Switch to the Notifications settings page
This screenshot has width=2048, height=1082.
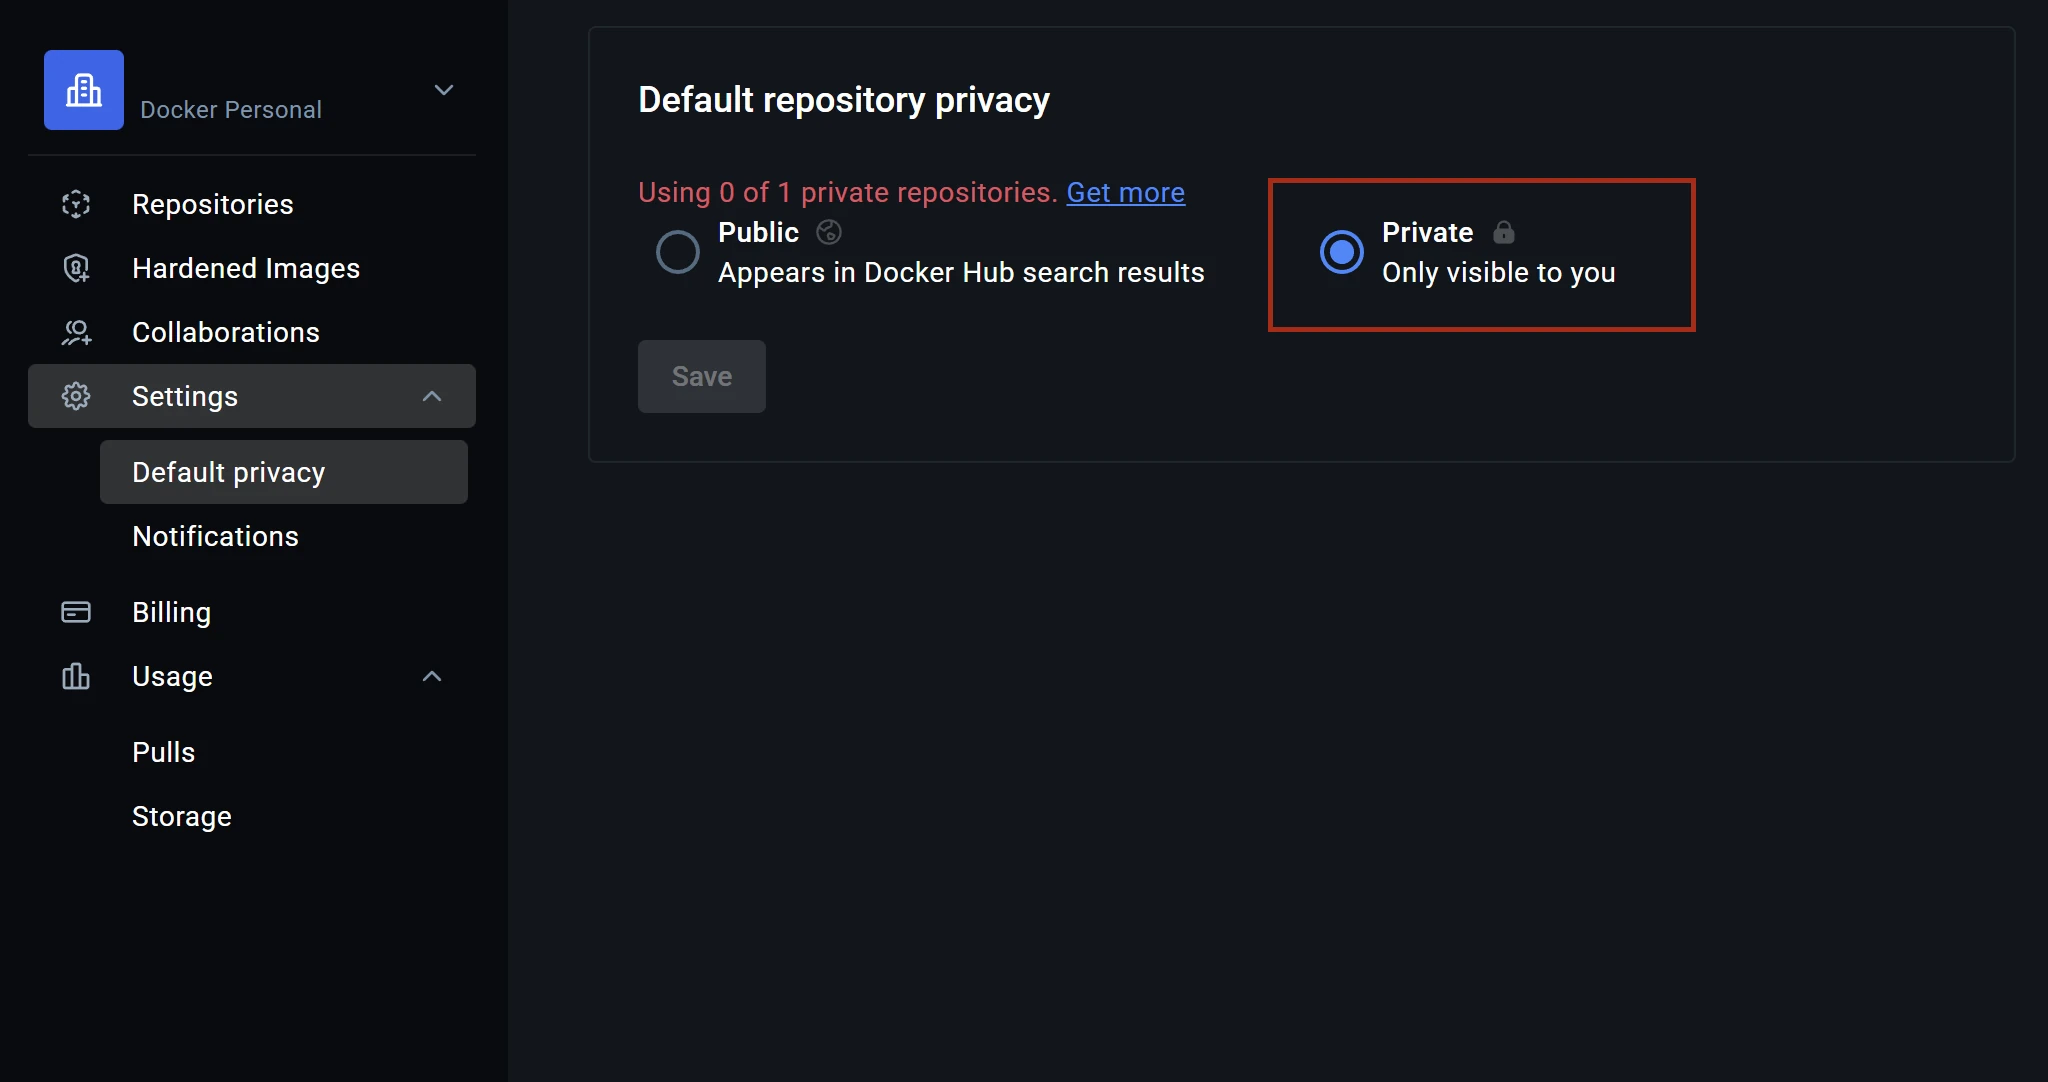(x=215, y=536)
